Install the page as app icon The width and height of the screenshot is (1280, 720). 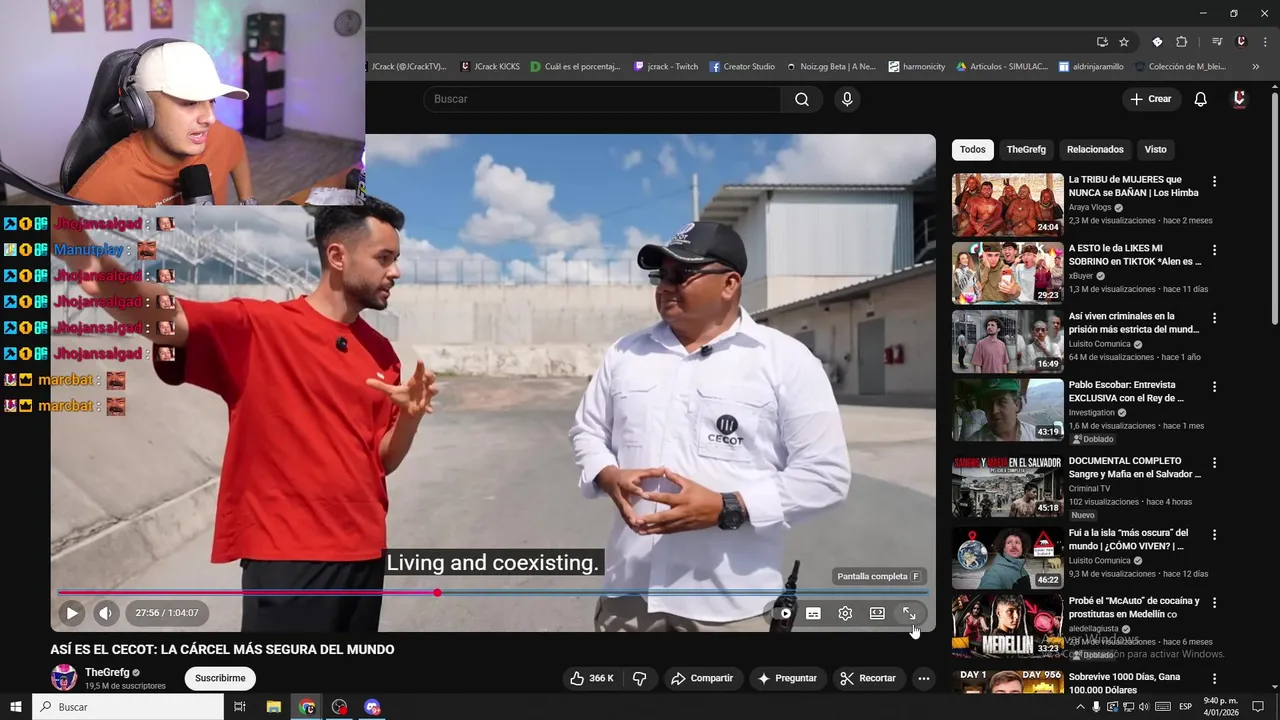1102,42
